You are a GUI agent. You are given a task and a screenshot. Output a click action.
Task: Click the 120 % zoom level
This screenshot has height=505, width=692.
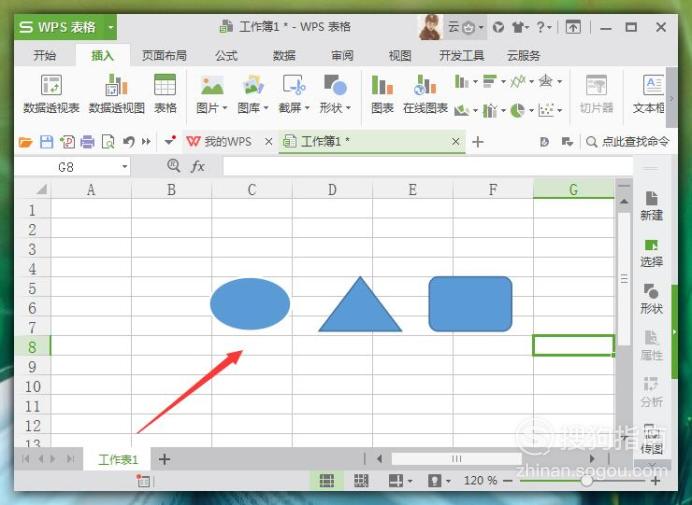(480, 481)
